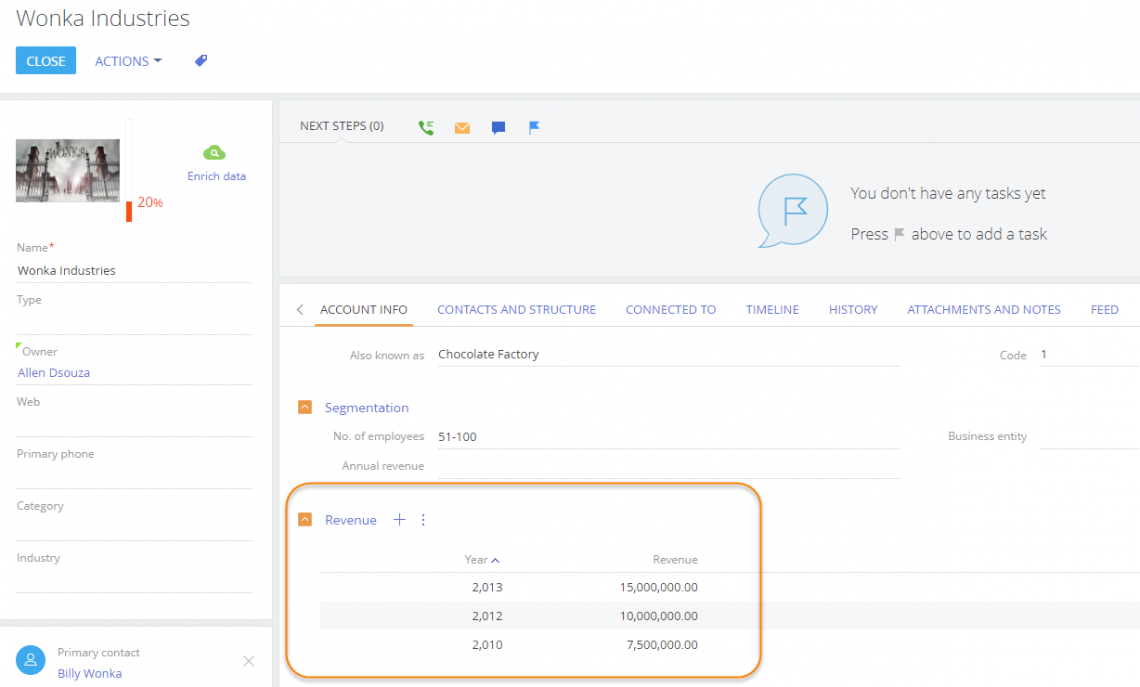Add a task with the flag icon
Screen dimensions: 1140x687
[x=534, y=128]
